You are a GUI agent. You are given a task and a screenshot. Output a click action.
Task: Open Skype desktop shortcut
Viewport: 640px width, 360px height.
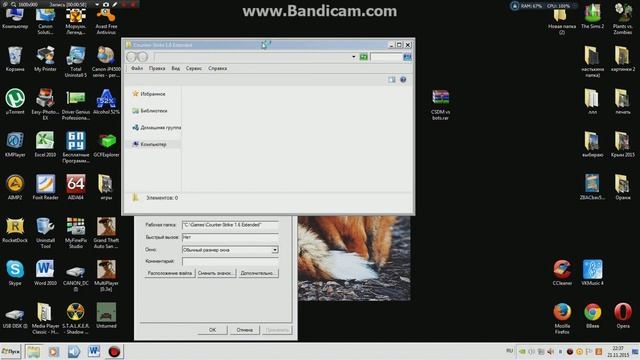click(15, 273)
